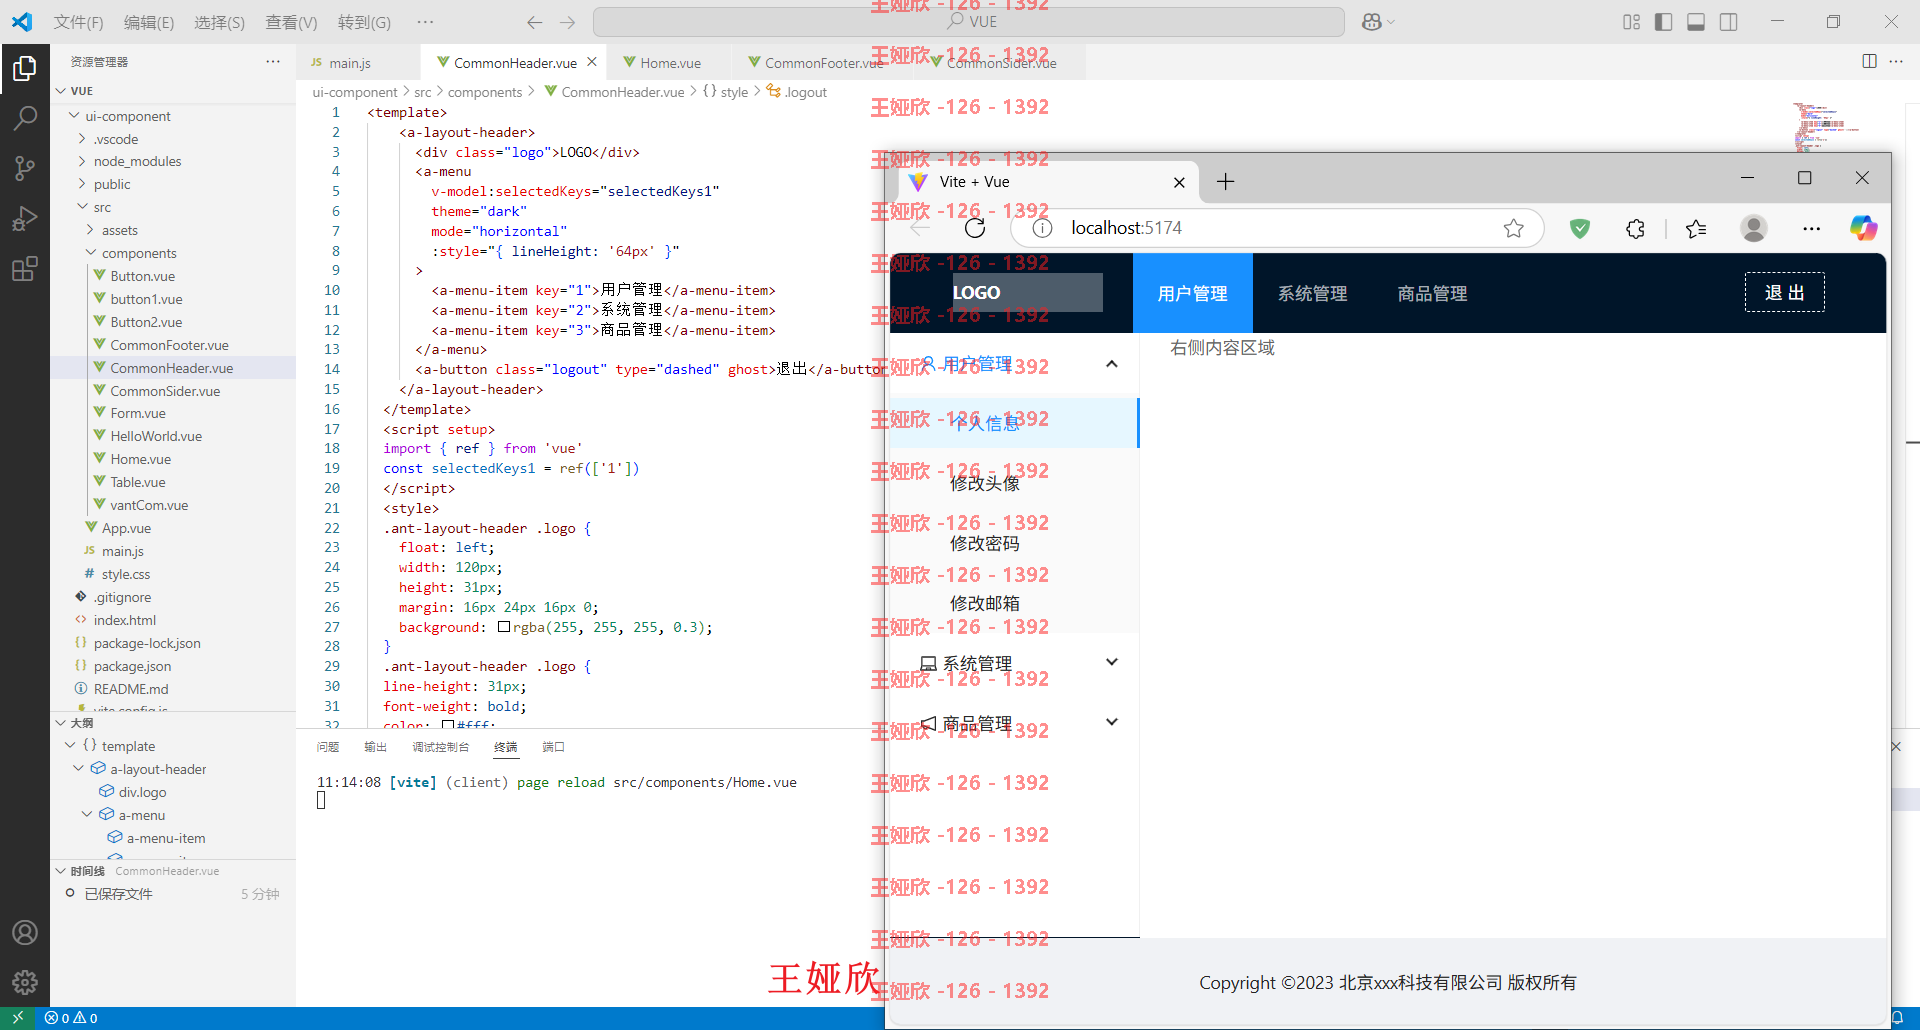
Task: Switch to the main.js editor tab
Action: pyautogui.click(x=350, y=62)
